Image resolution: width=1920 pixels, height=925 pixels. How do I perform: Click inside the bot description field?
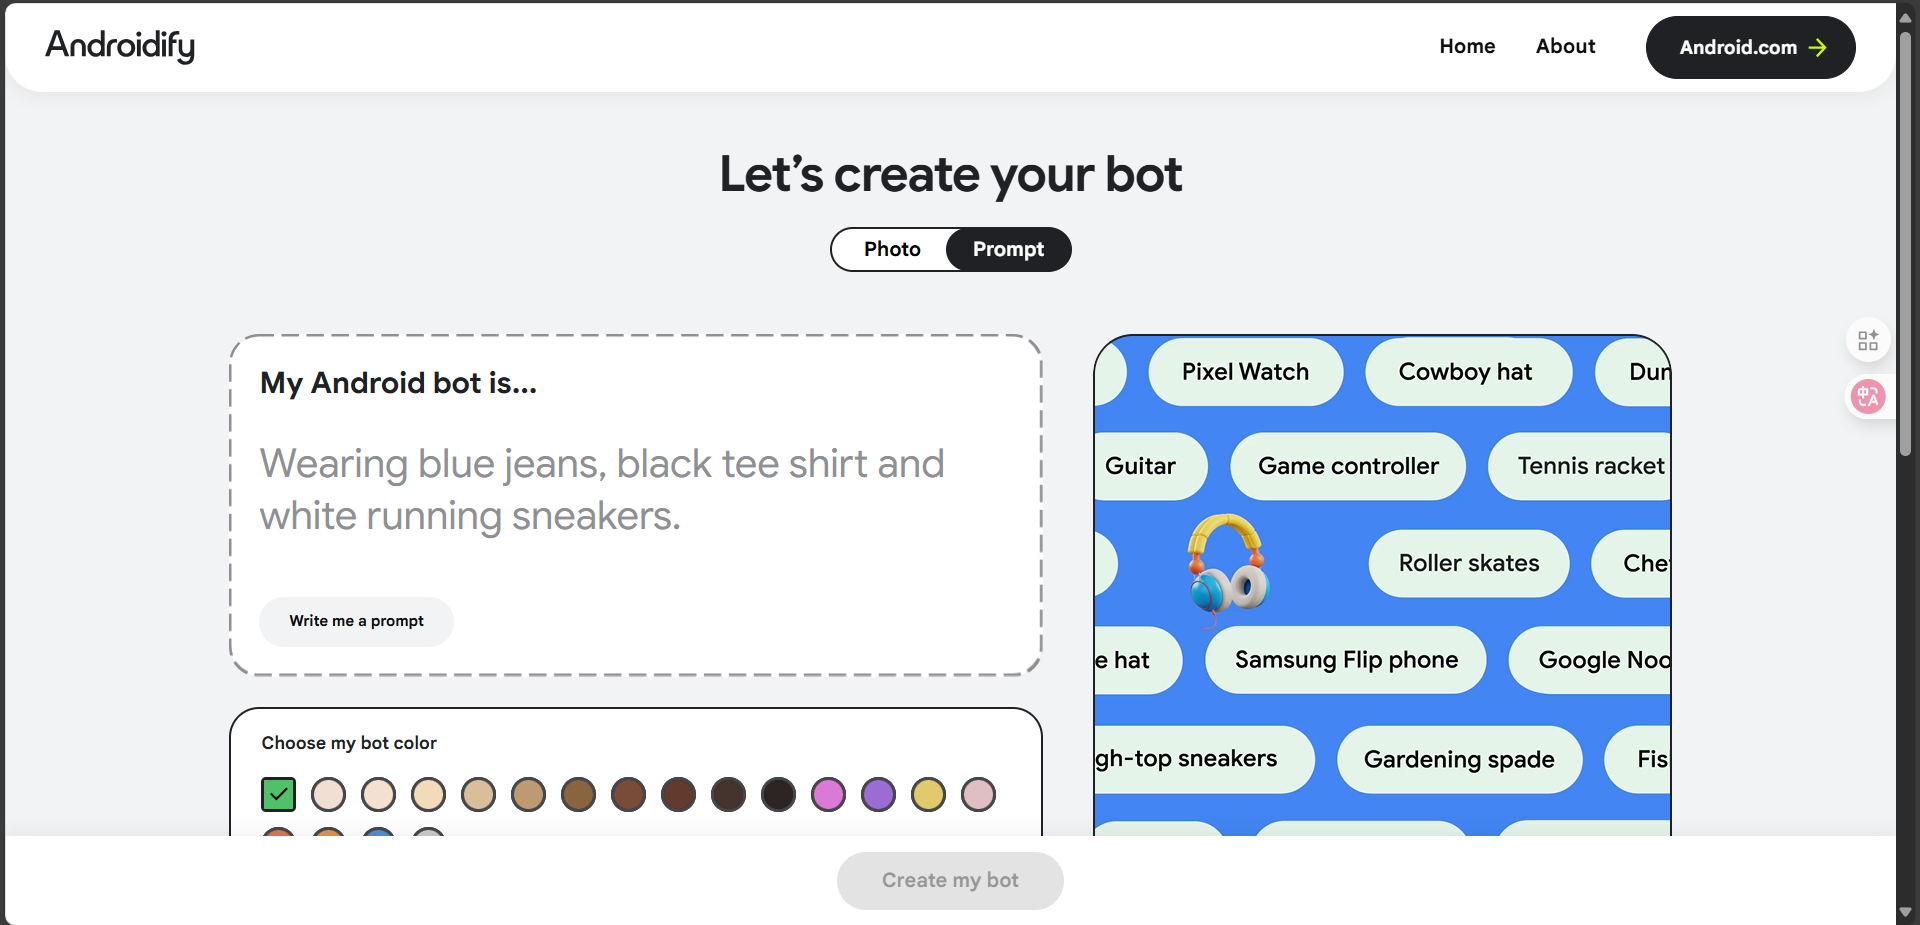(636, 490)
